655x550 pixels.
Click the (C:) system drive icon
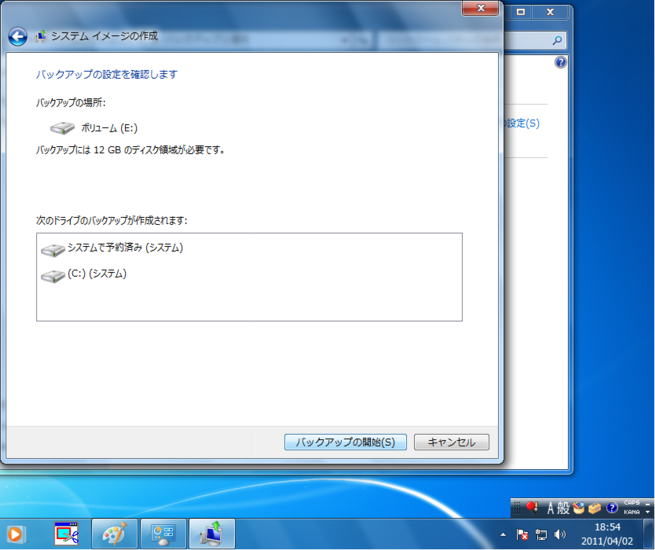click(53, 276)
